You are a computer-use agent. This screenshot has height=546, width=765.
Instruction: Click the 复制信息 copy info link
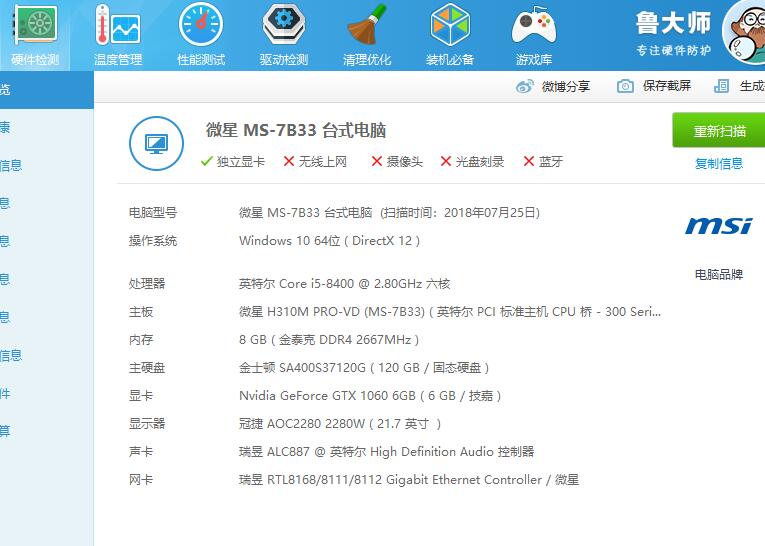719,163
